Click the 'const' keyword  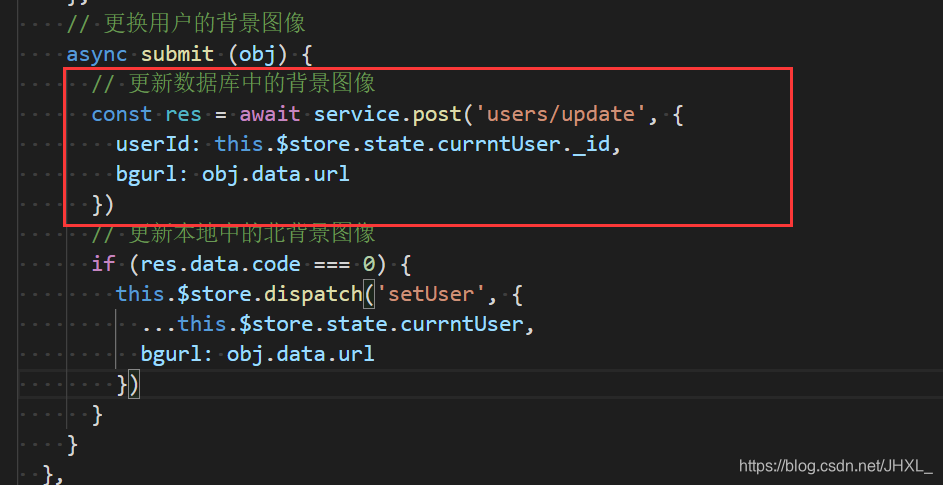(x=121, y=114)
